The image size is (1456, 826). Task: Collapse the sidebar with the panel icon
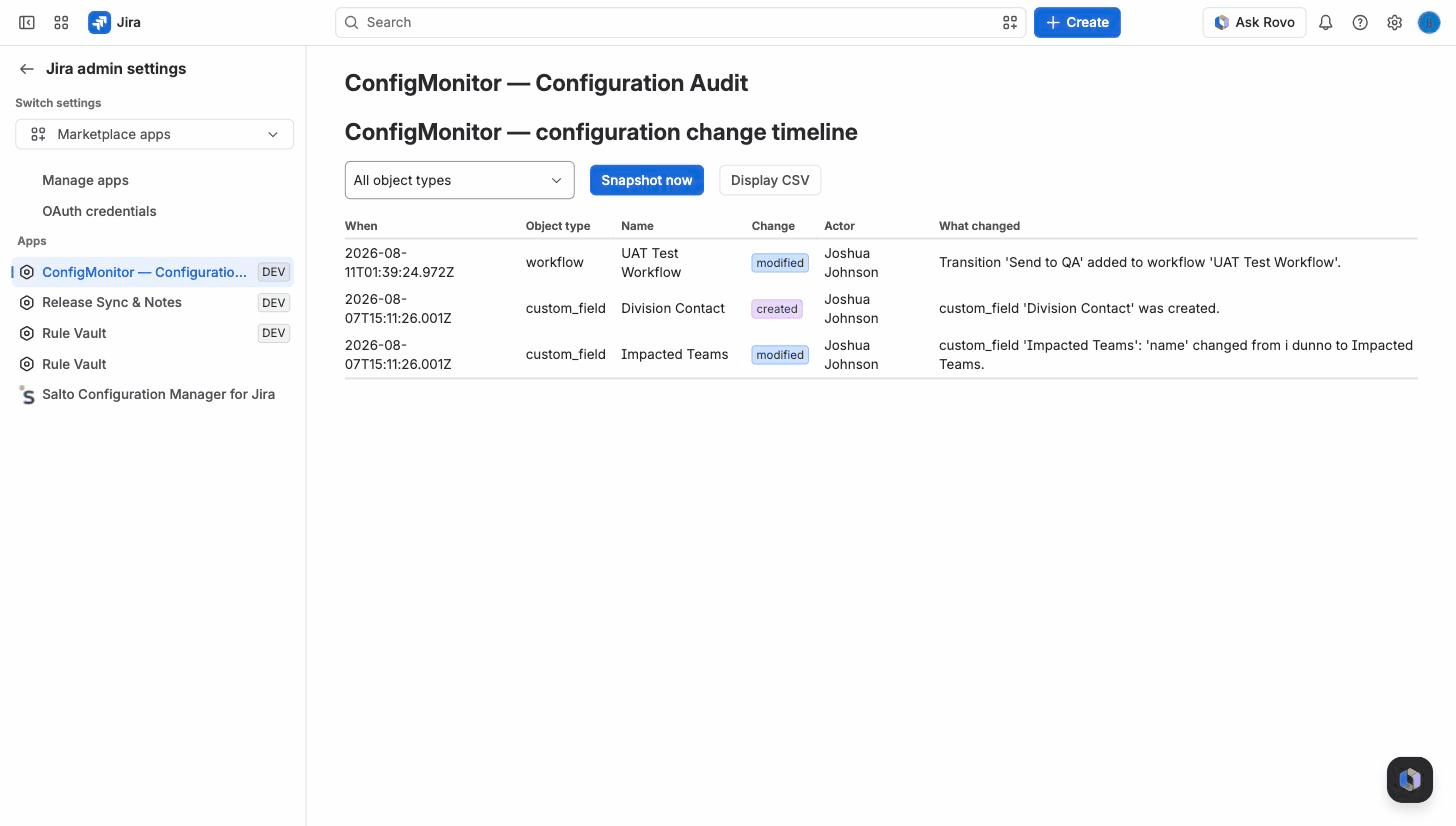pyautogui.click(x=27, y=22)
